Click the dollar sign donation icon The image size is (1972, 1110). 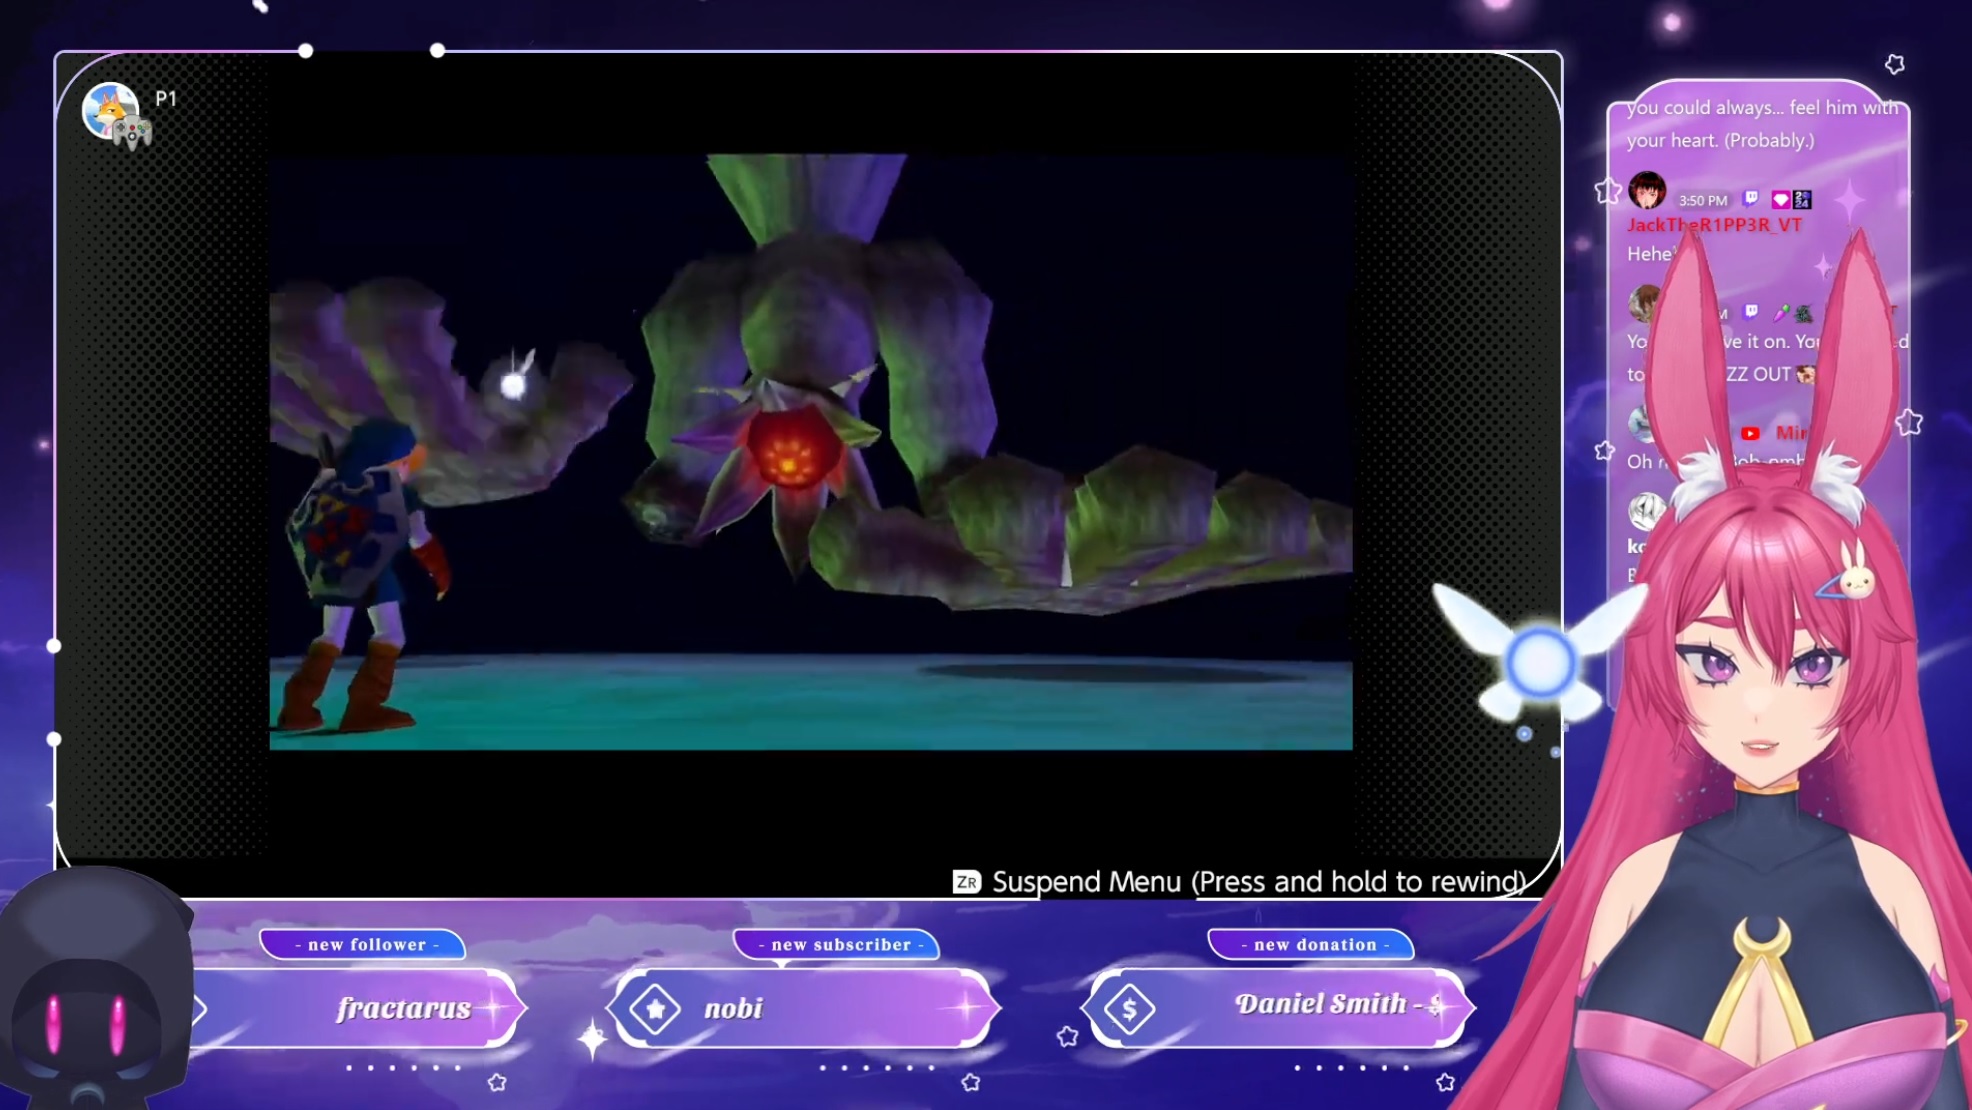(1129, 1009)
